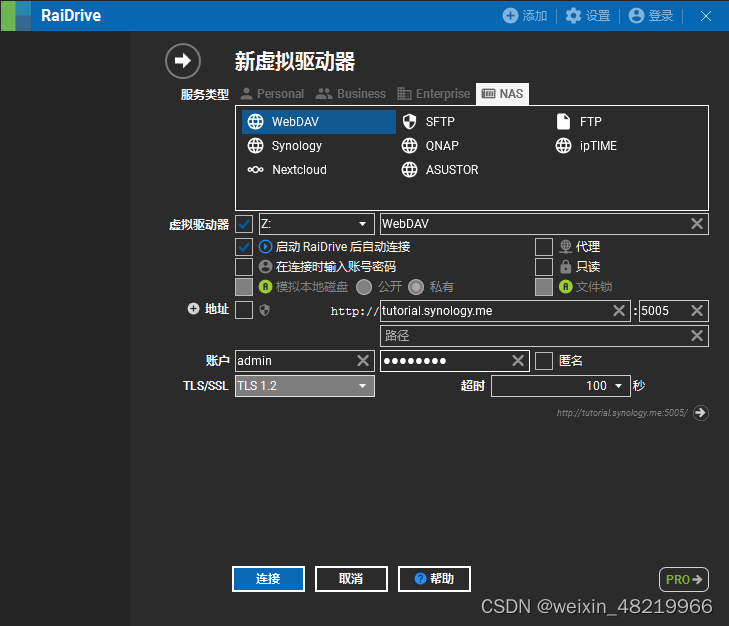729x626 pixels.
Task: Open the URL arrow beside http://tutorial.synology.me:5005/
Action: coord(701,413)
